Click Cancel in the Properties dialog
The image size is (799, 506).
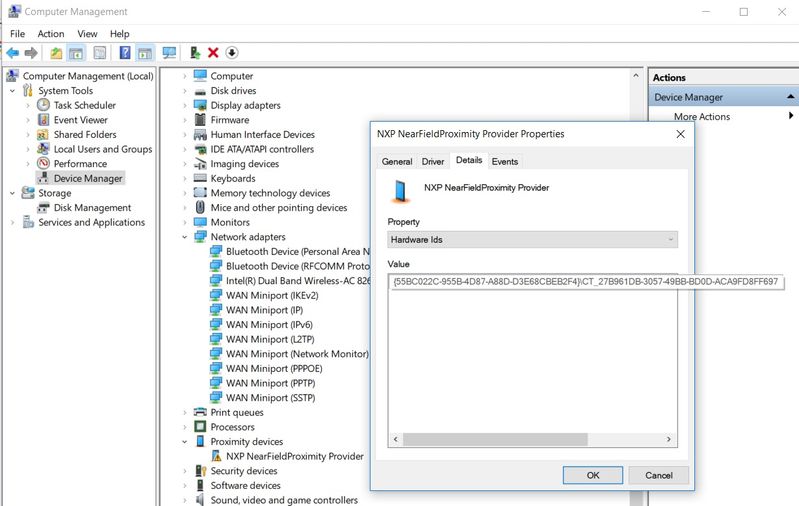[658, 475]
